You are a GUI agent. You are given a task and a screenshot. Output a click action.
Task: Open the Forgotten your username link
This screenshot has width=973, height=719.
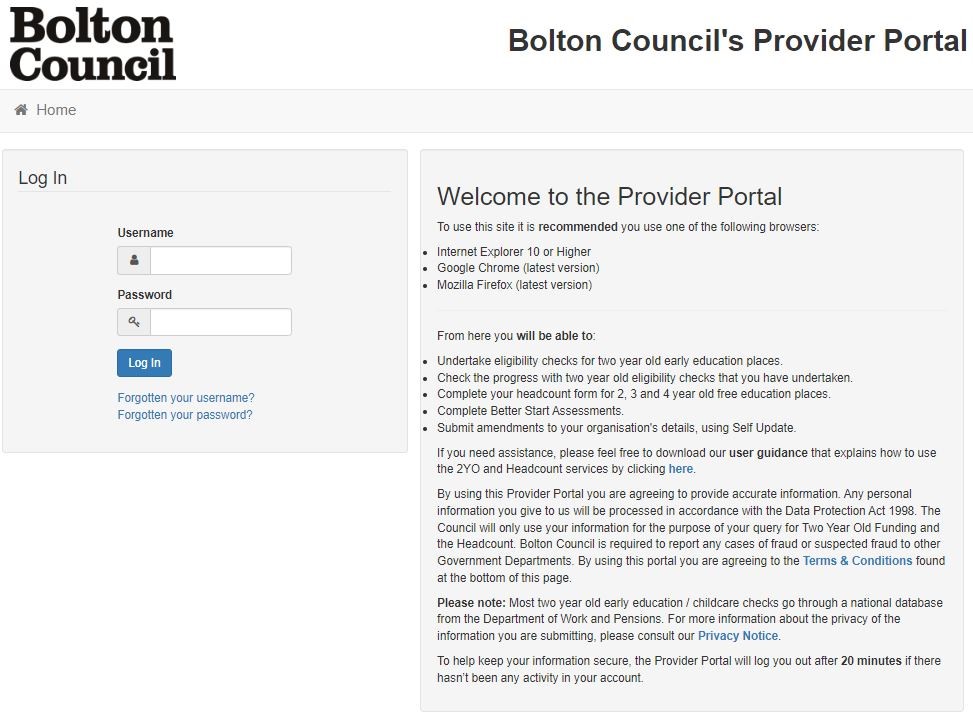click(186, 398)
